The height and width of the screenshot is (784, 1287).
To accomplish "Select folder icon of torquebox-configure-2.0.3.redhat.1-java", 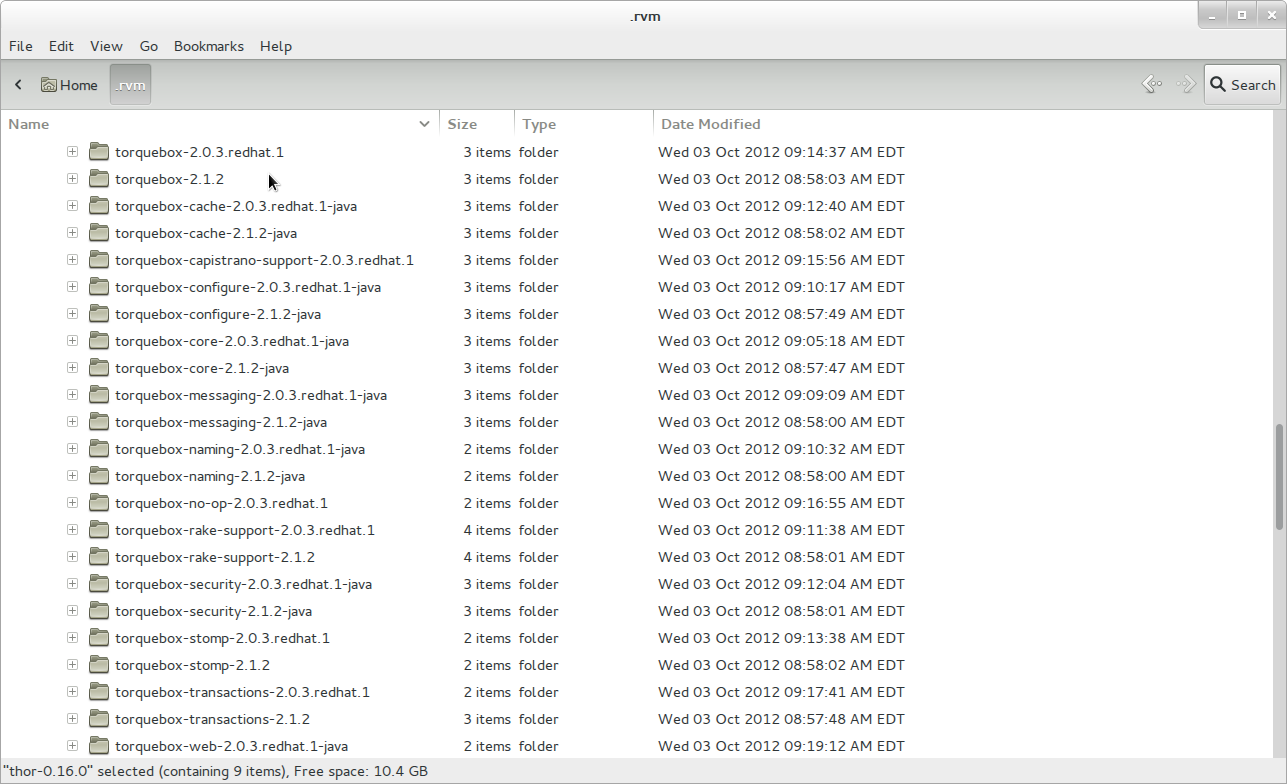I will tap(98, 287).
